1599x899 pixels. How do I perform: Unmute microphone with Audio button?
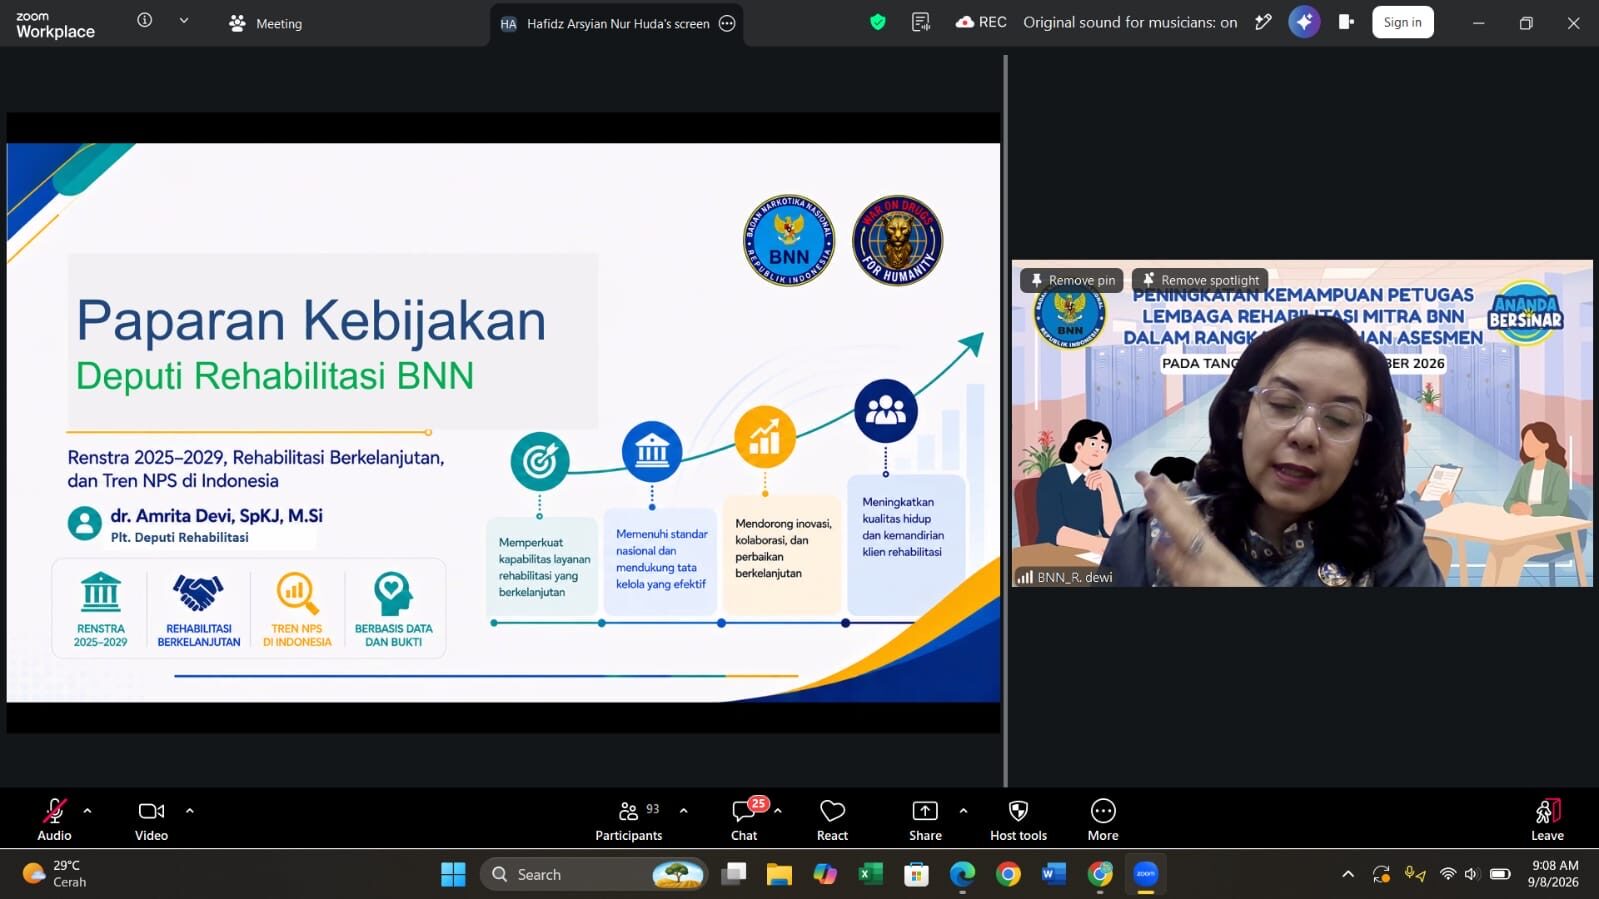coord(54,819)
